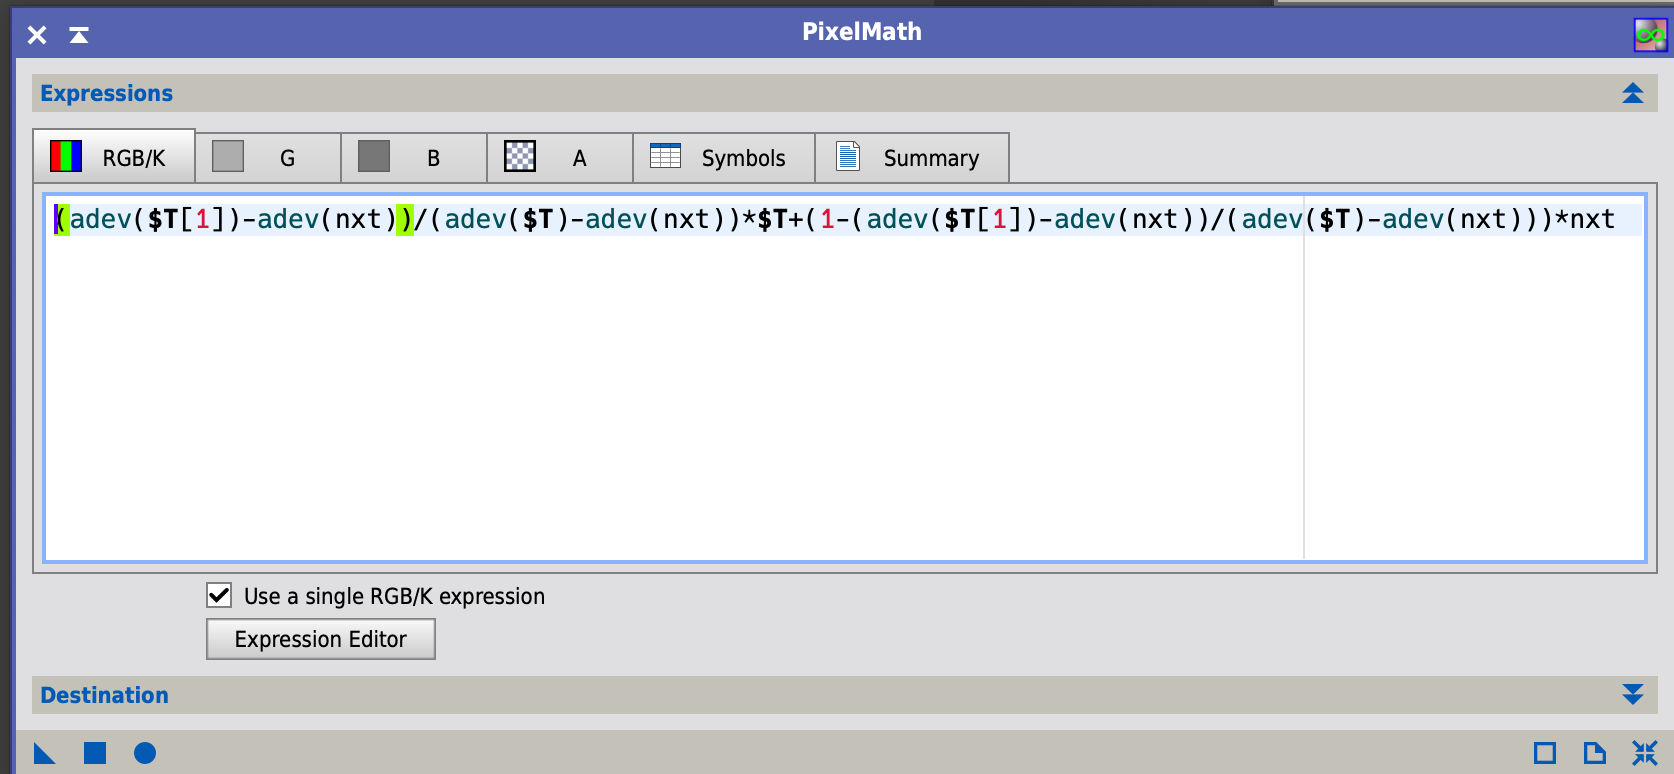1674x774 pixels.
Task: Click the Apply square icon
Action: [95, 753]
